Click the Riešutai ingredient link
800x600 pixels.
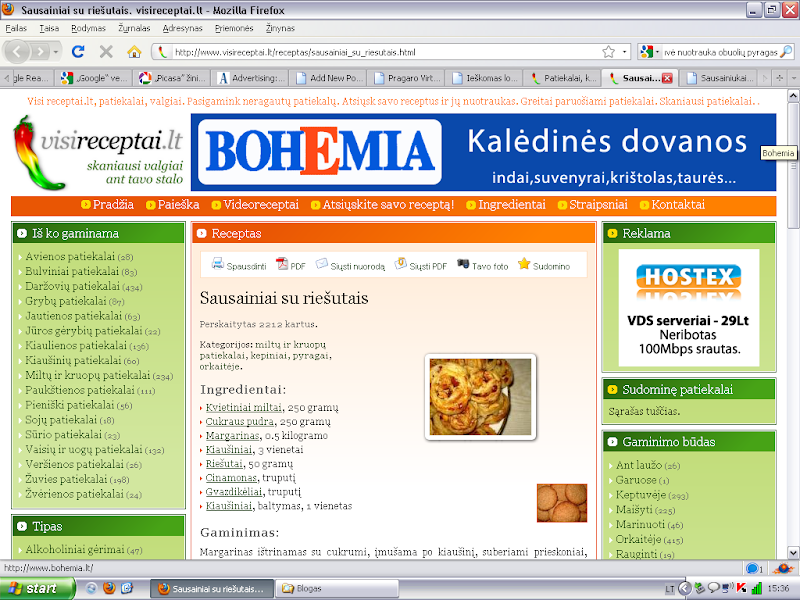[224, 464]
